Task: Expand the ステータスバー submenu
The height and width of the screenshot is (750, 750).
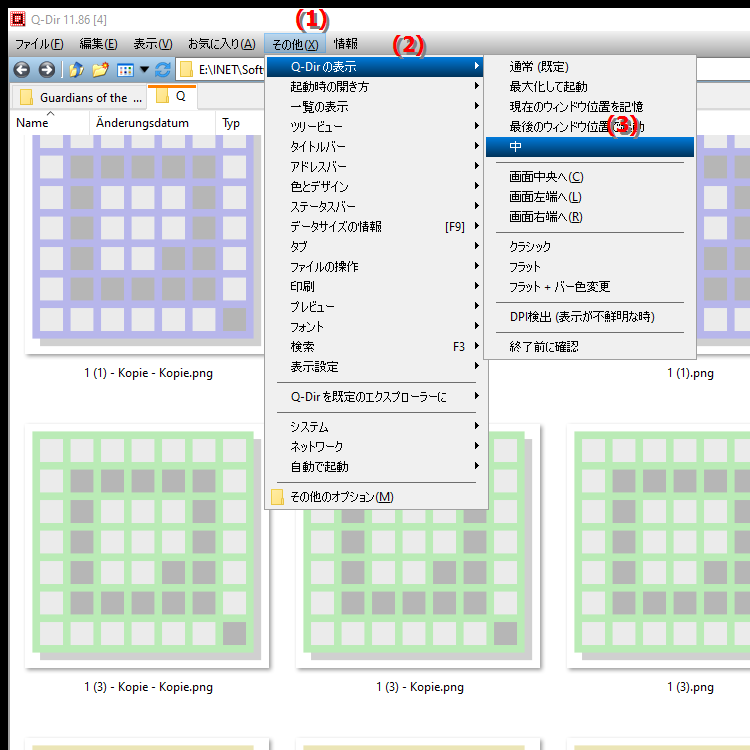Action: [375, 207]
